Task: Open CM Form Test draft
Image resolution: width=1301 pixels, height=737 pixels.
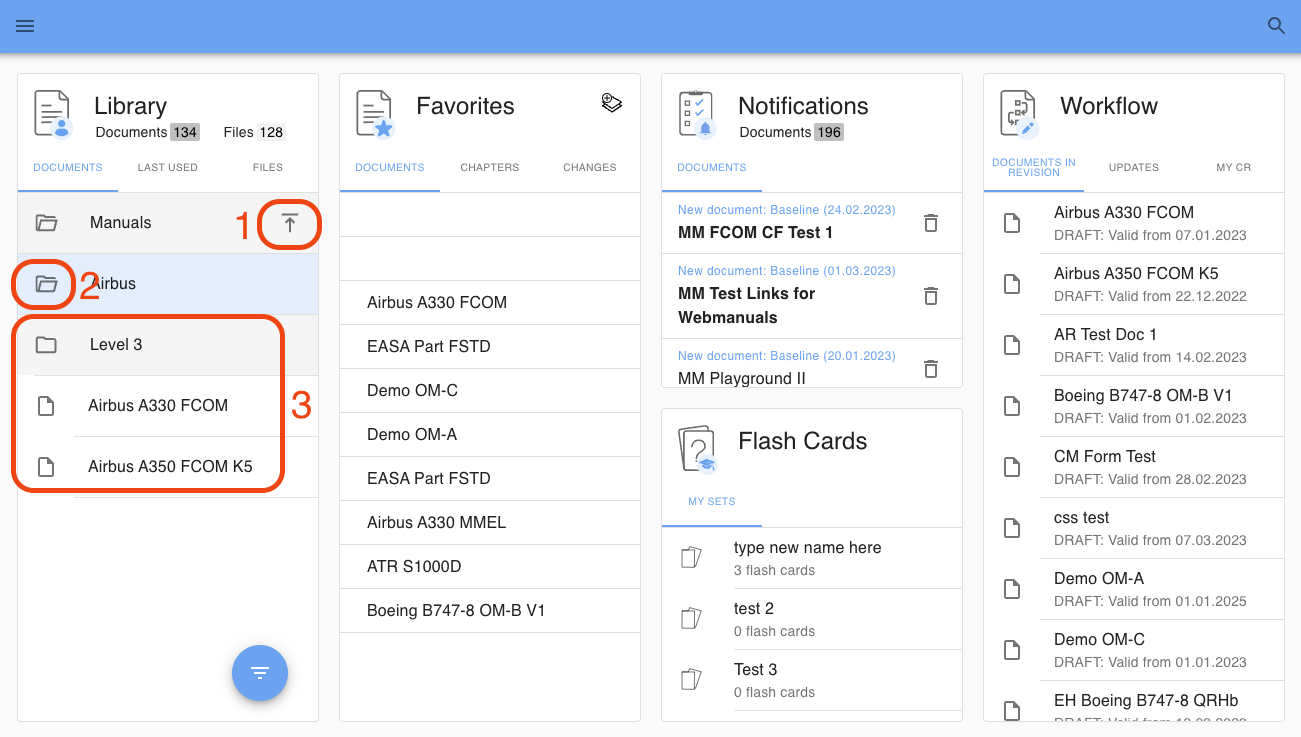Action: (1134, 467)
